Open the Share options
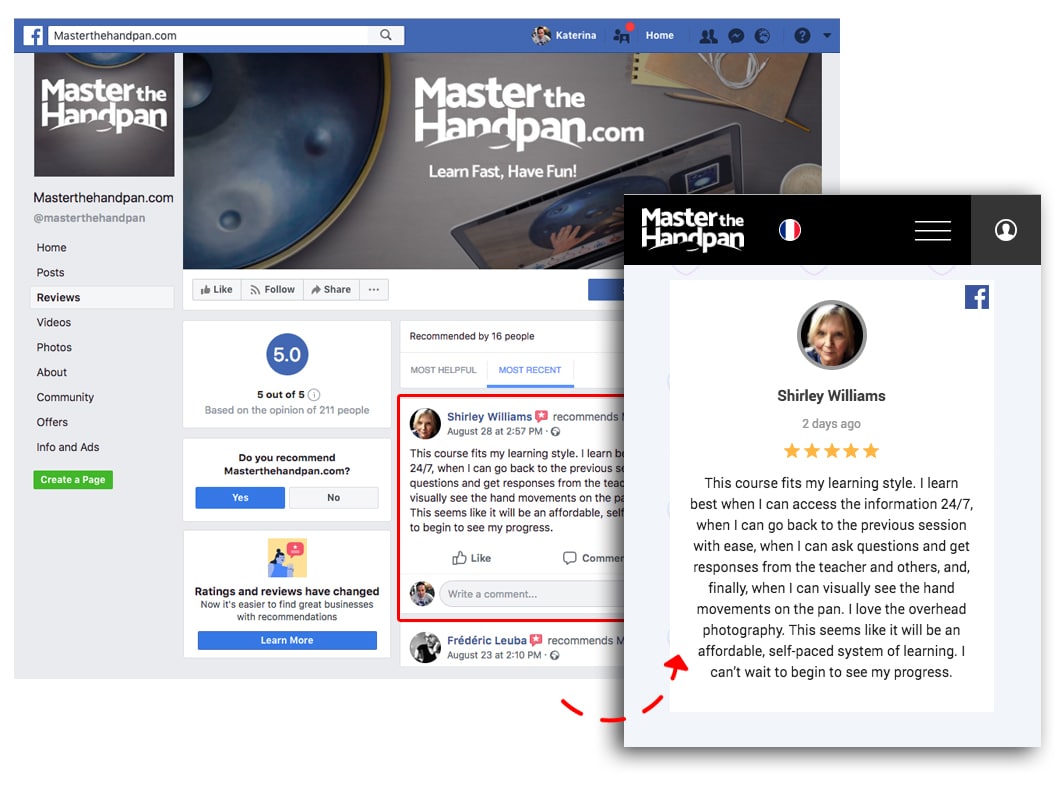Viewport: 1059px width, 802px height. (330, 289)
